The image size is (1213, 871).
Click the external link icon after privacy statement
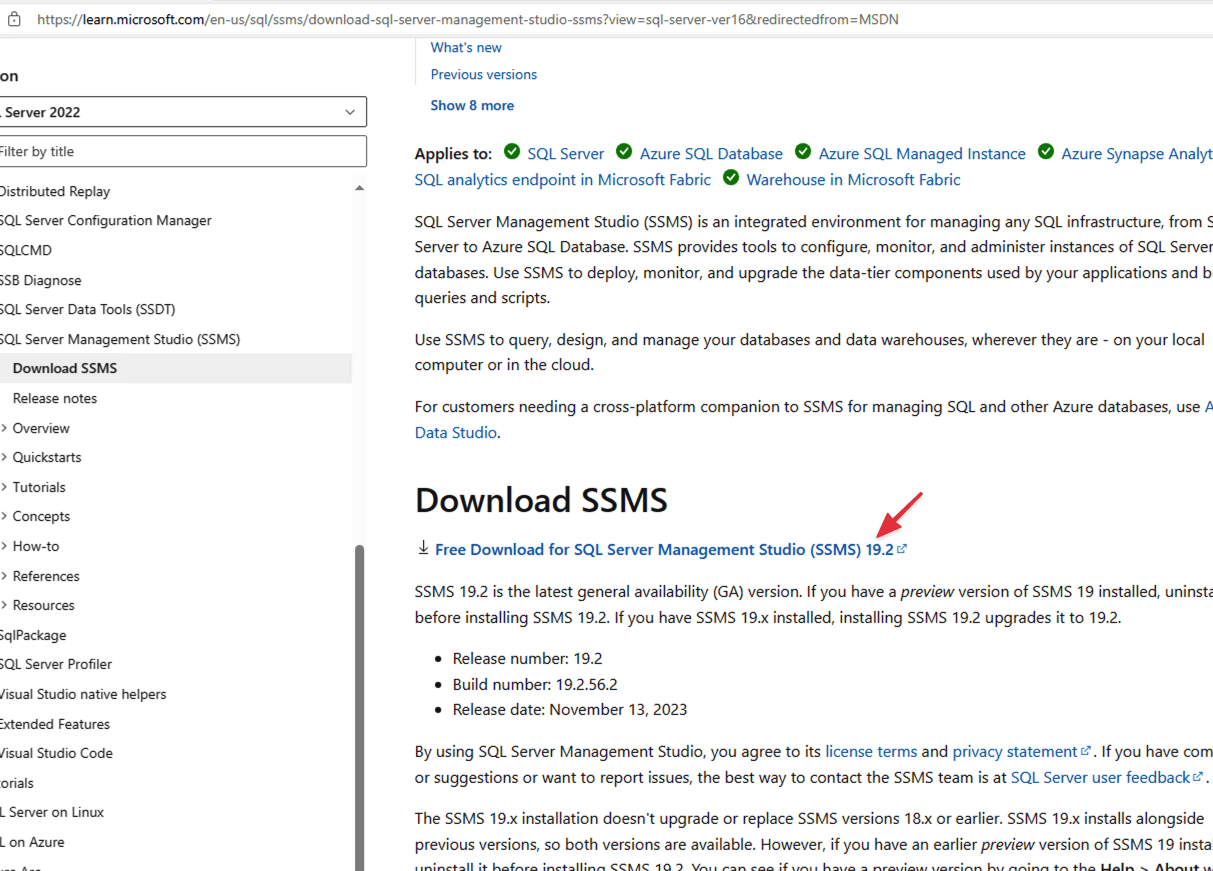(x=1086, y=751)
